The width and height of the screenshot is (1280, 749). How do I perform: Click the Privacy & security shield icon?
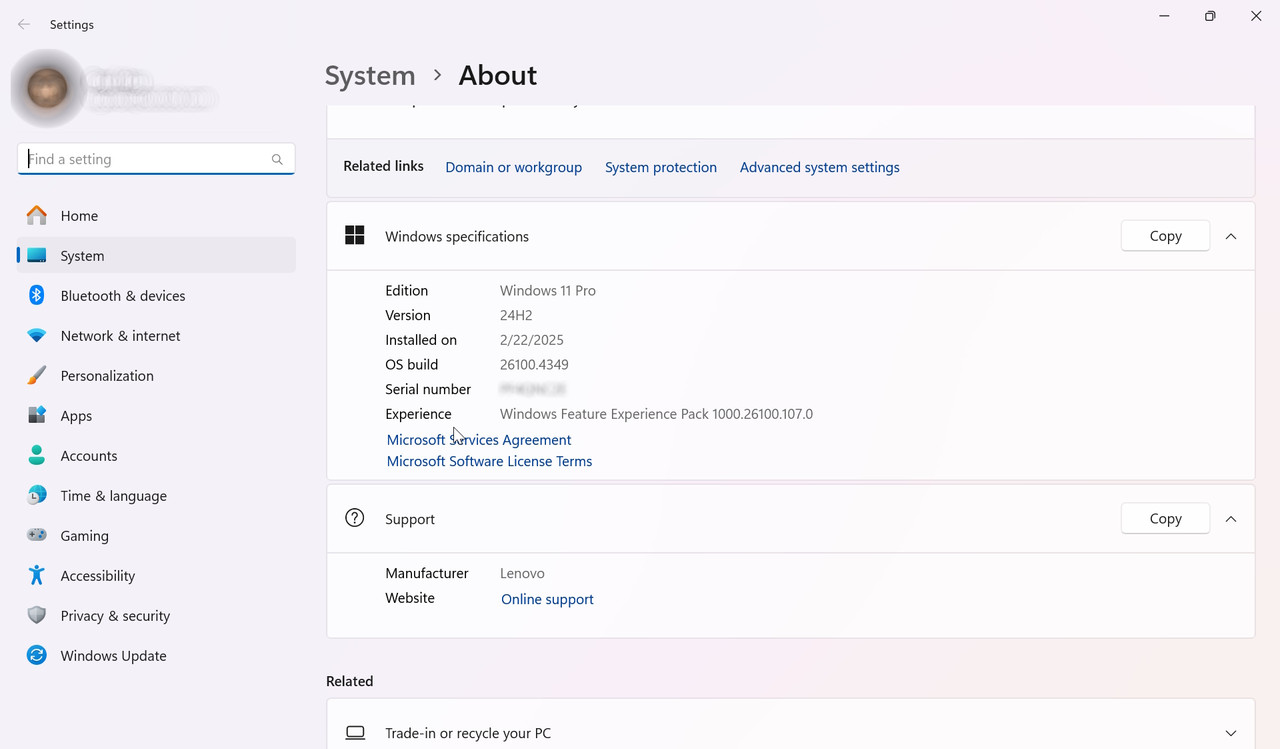click(37, 615)
